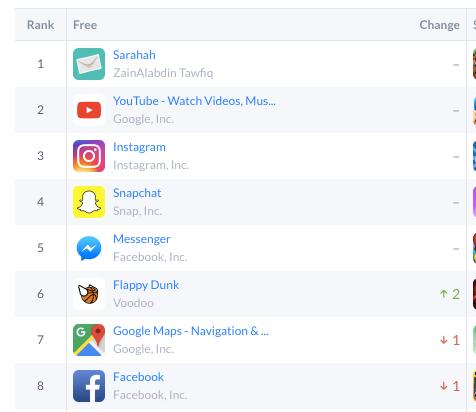Click the ZainAlabdin Tawfiq publisher name
The height and width of the screenshot is (412, 476).
coord(163,73)
